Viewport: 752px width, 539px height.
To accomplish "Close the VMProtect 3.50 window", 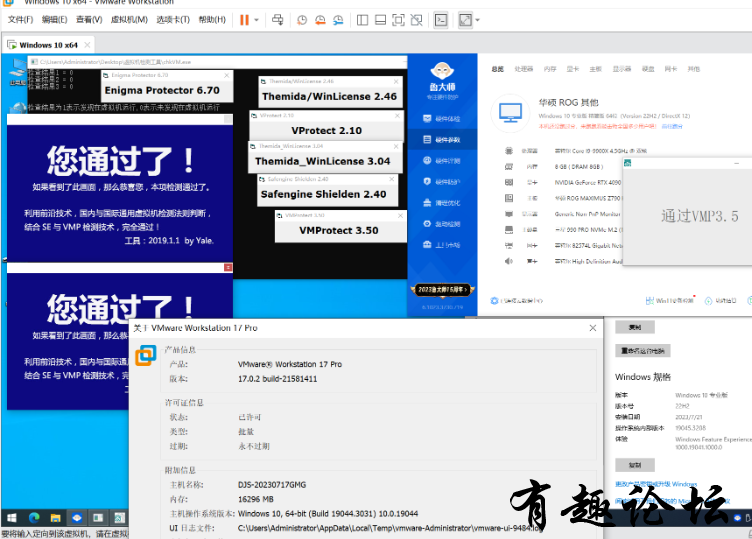I will (400, 215).
